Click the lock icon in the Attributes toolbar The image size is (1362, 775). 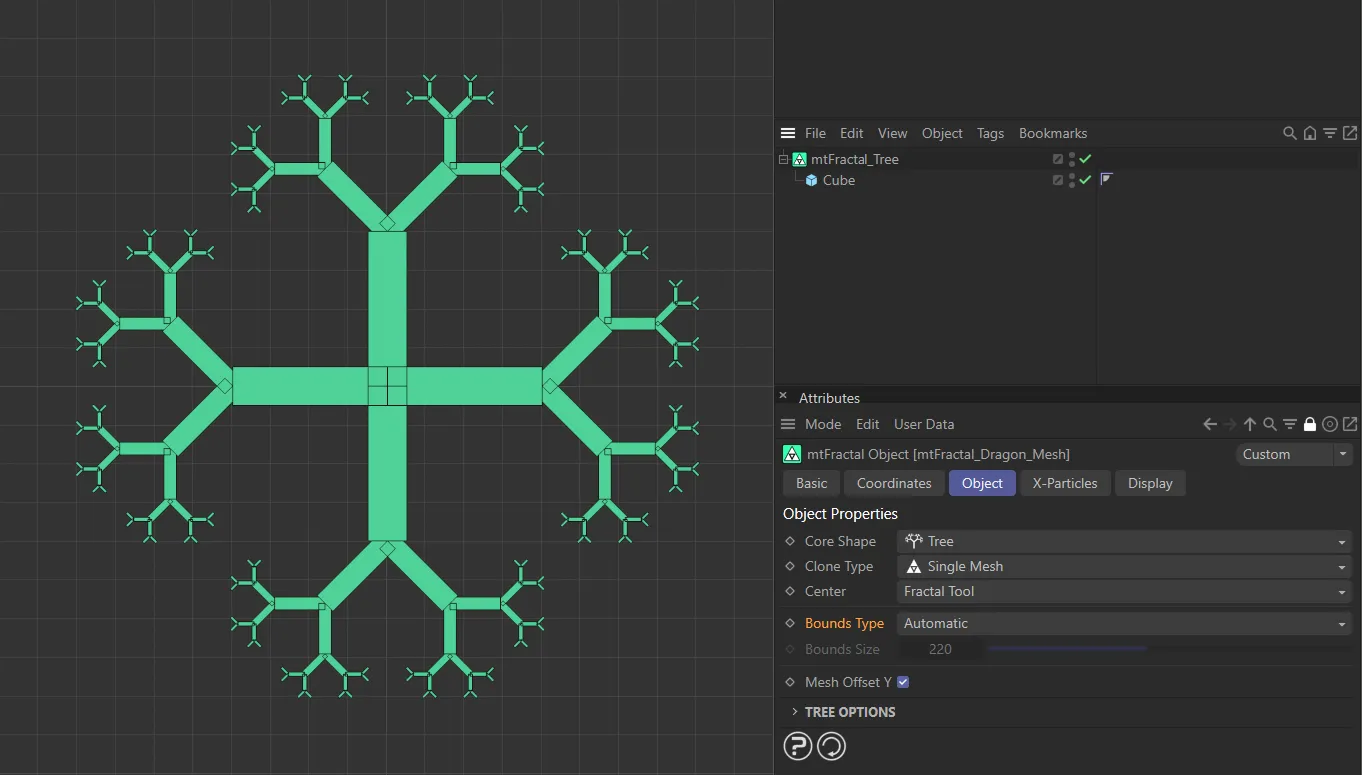coord(1310,424)
